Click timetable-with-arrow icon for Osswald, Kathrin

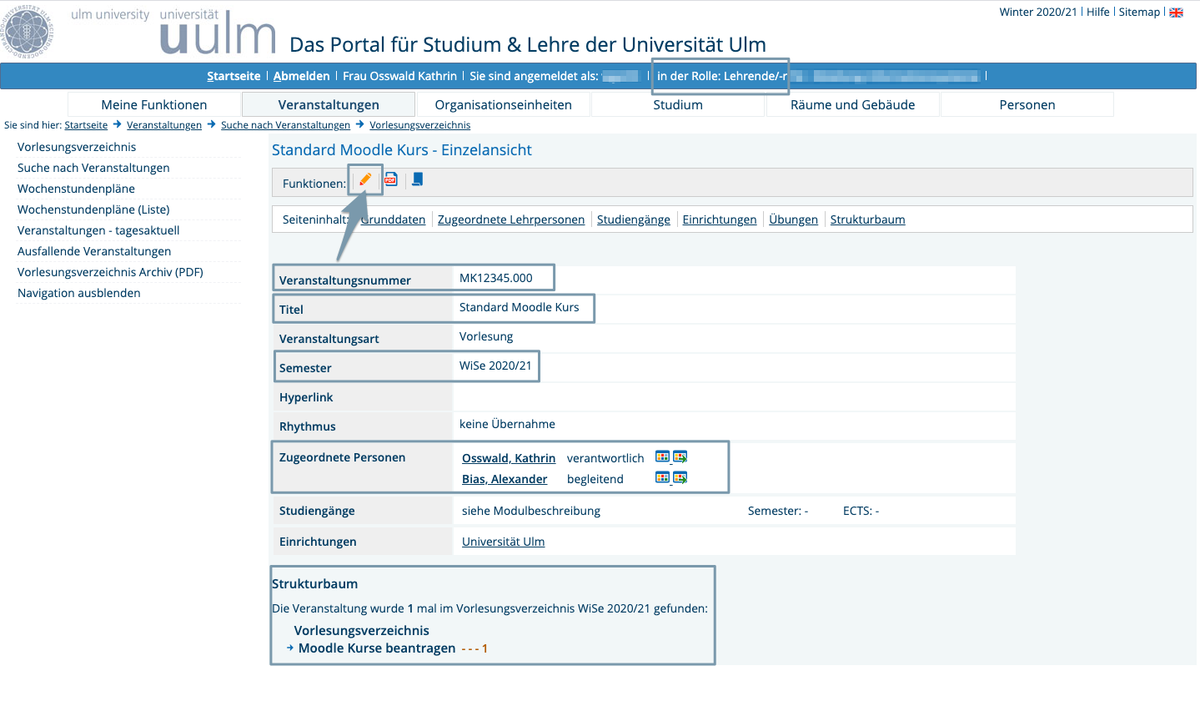(680, 457)
